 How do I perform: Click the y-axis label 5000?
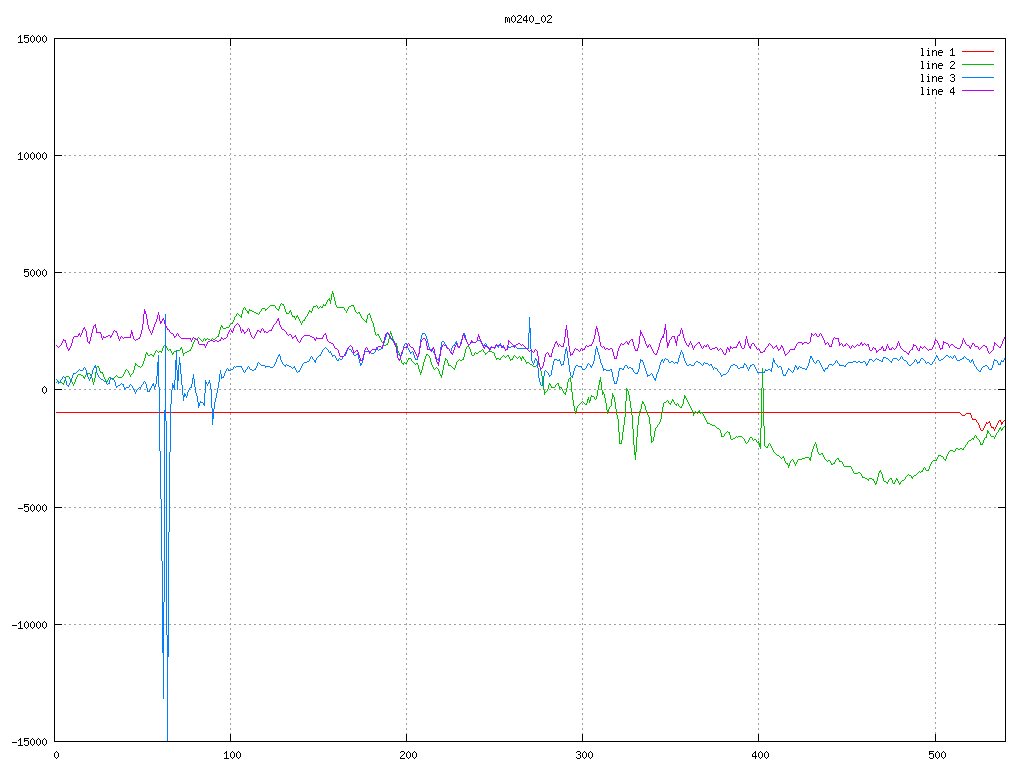36,273
